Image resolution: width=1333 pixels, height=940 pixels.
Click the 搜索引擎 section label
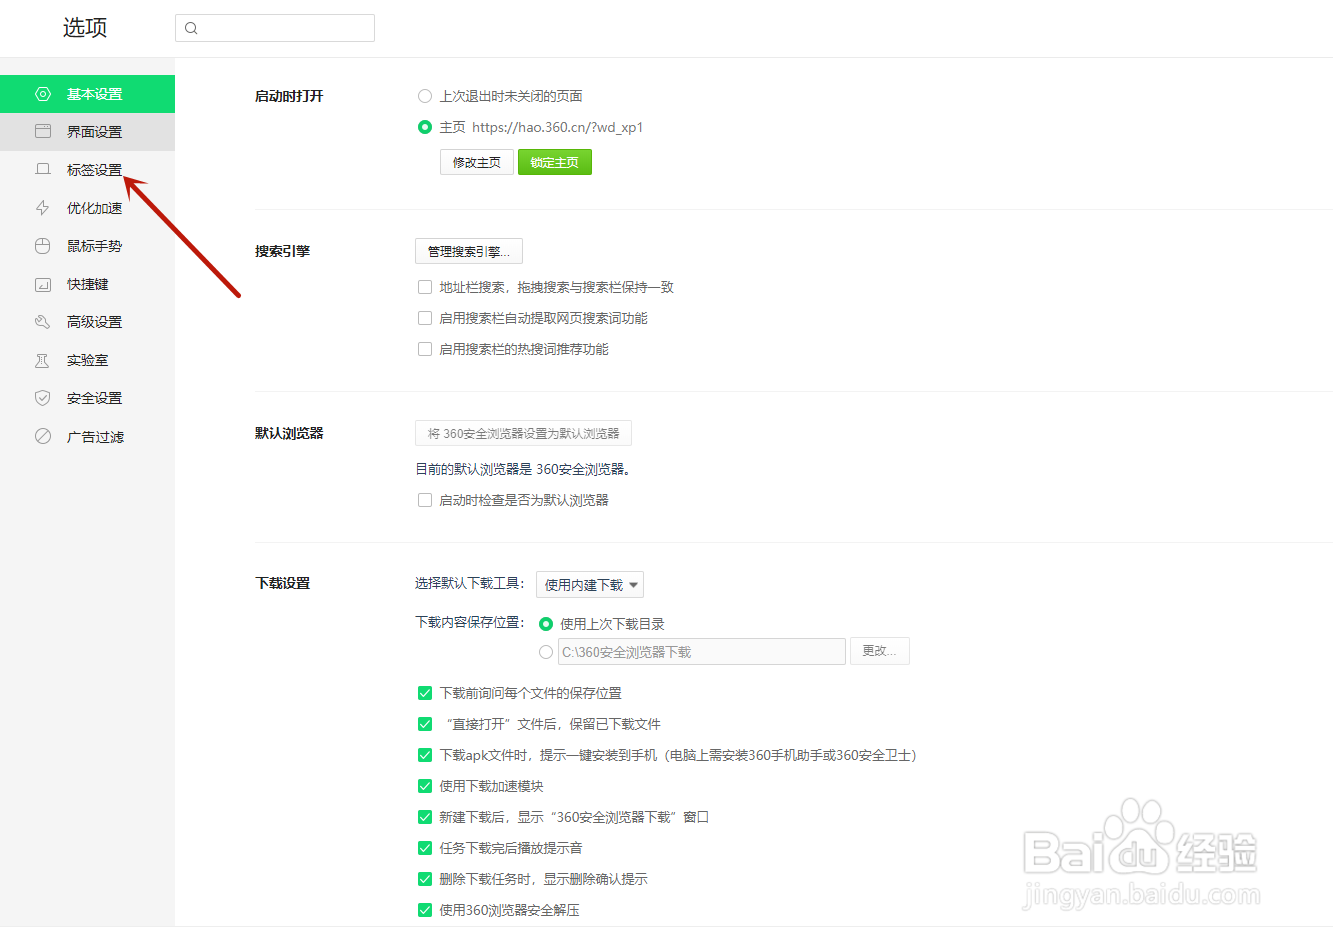(x=283, y=251)
